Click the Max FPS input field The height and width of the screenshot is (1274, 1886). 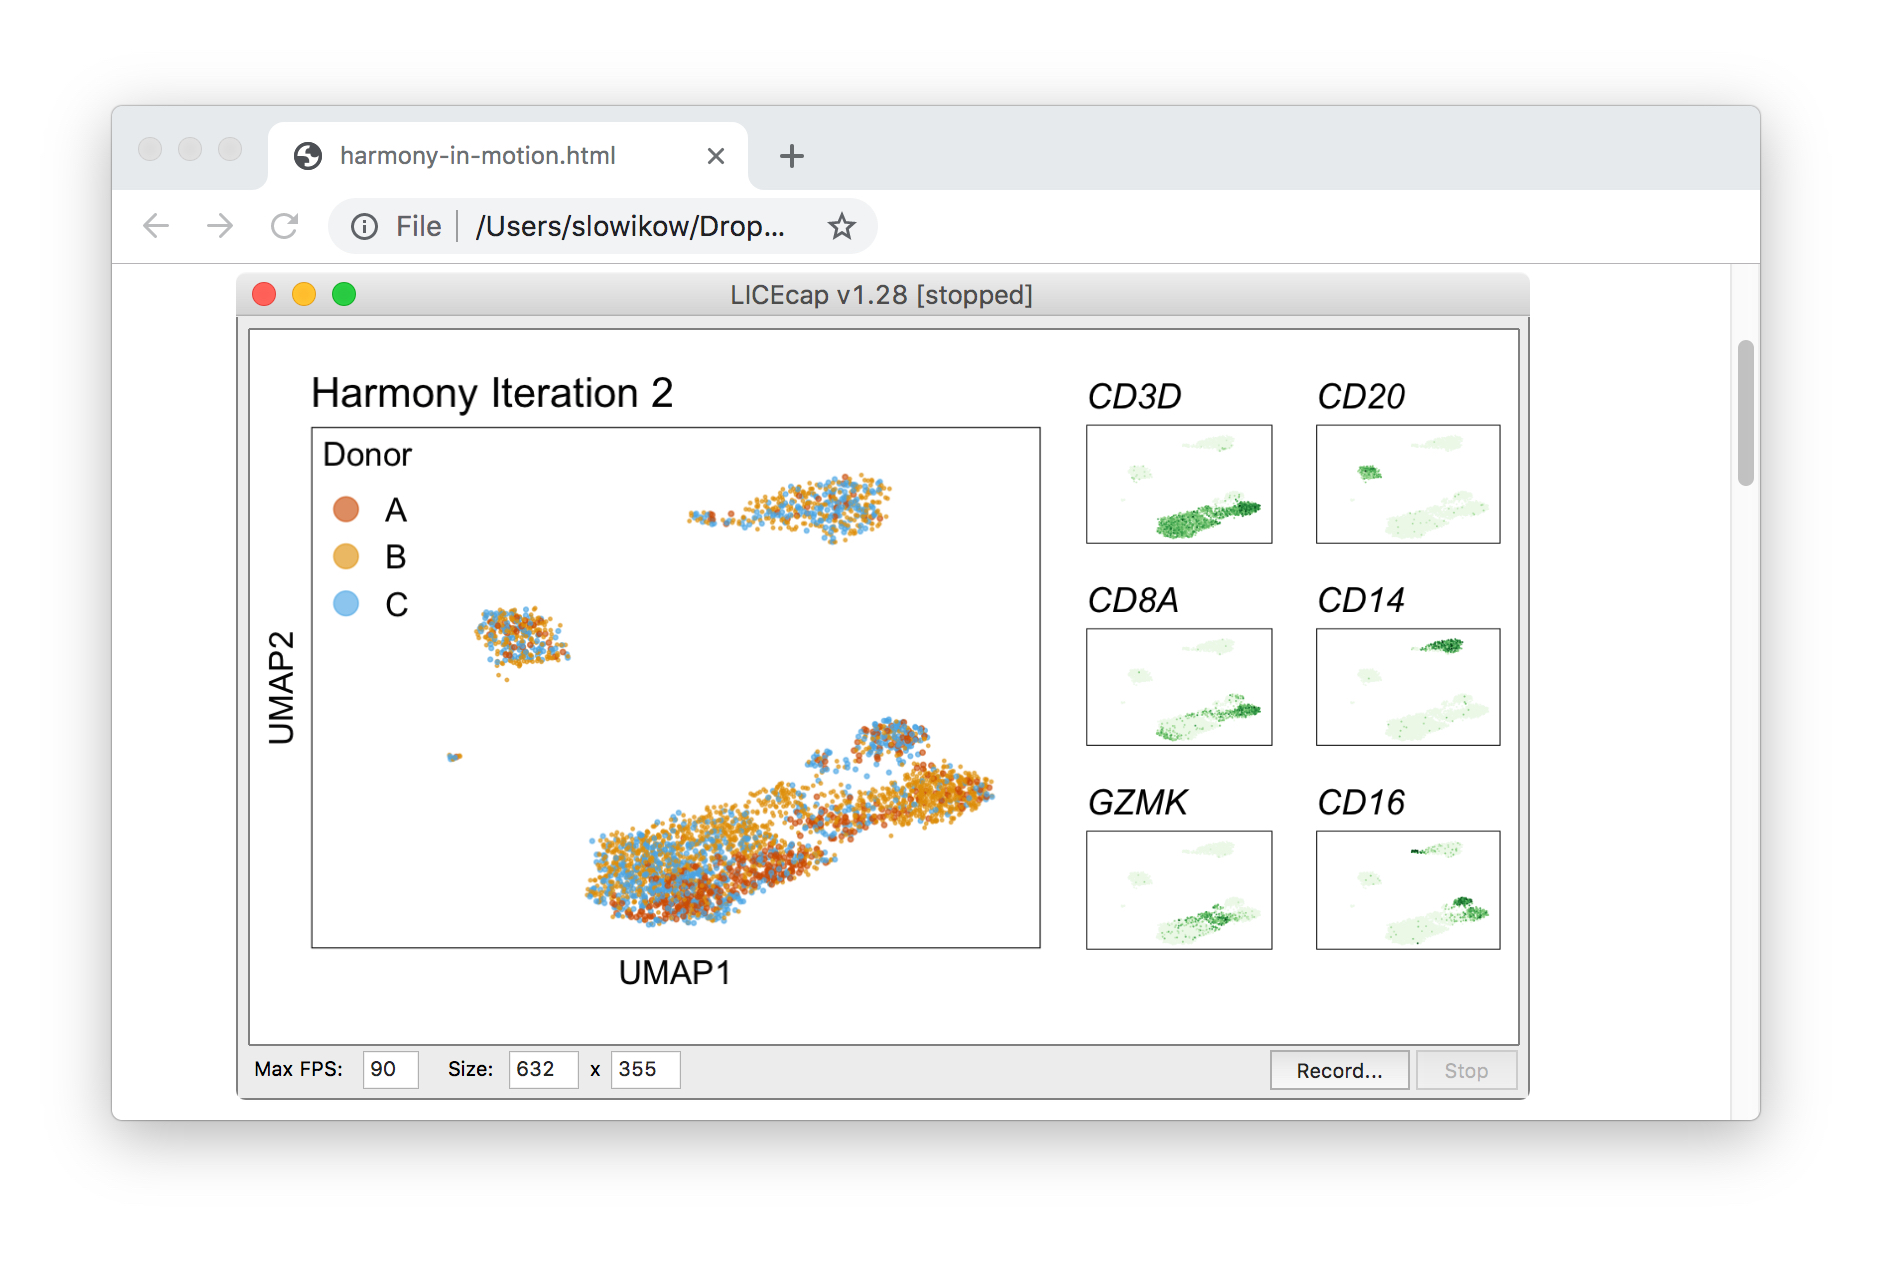[x=390, y=1069]
